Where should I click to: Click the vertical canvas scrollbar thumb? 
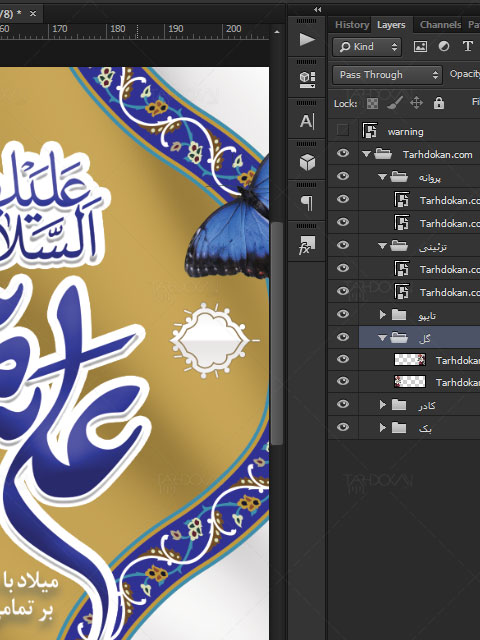277,333
